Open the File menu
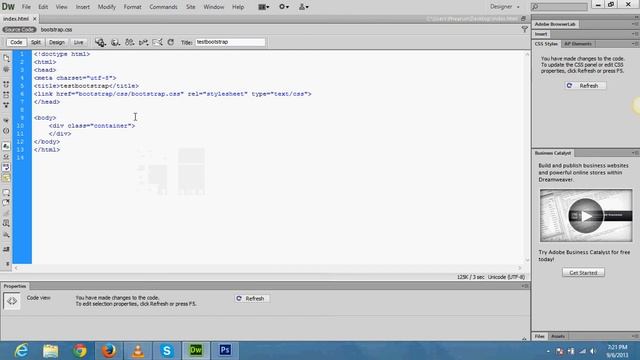 pyautogui.click(x=26, y=7)
